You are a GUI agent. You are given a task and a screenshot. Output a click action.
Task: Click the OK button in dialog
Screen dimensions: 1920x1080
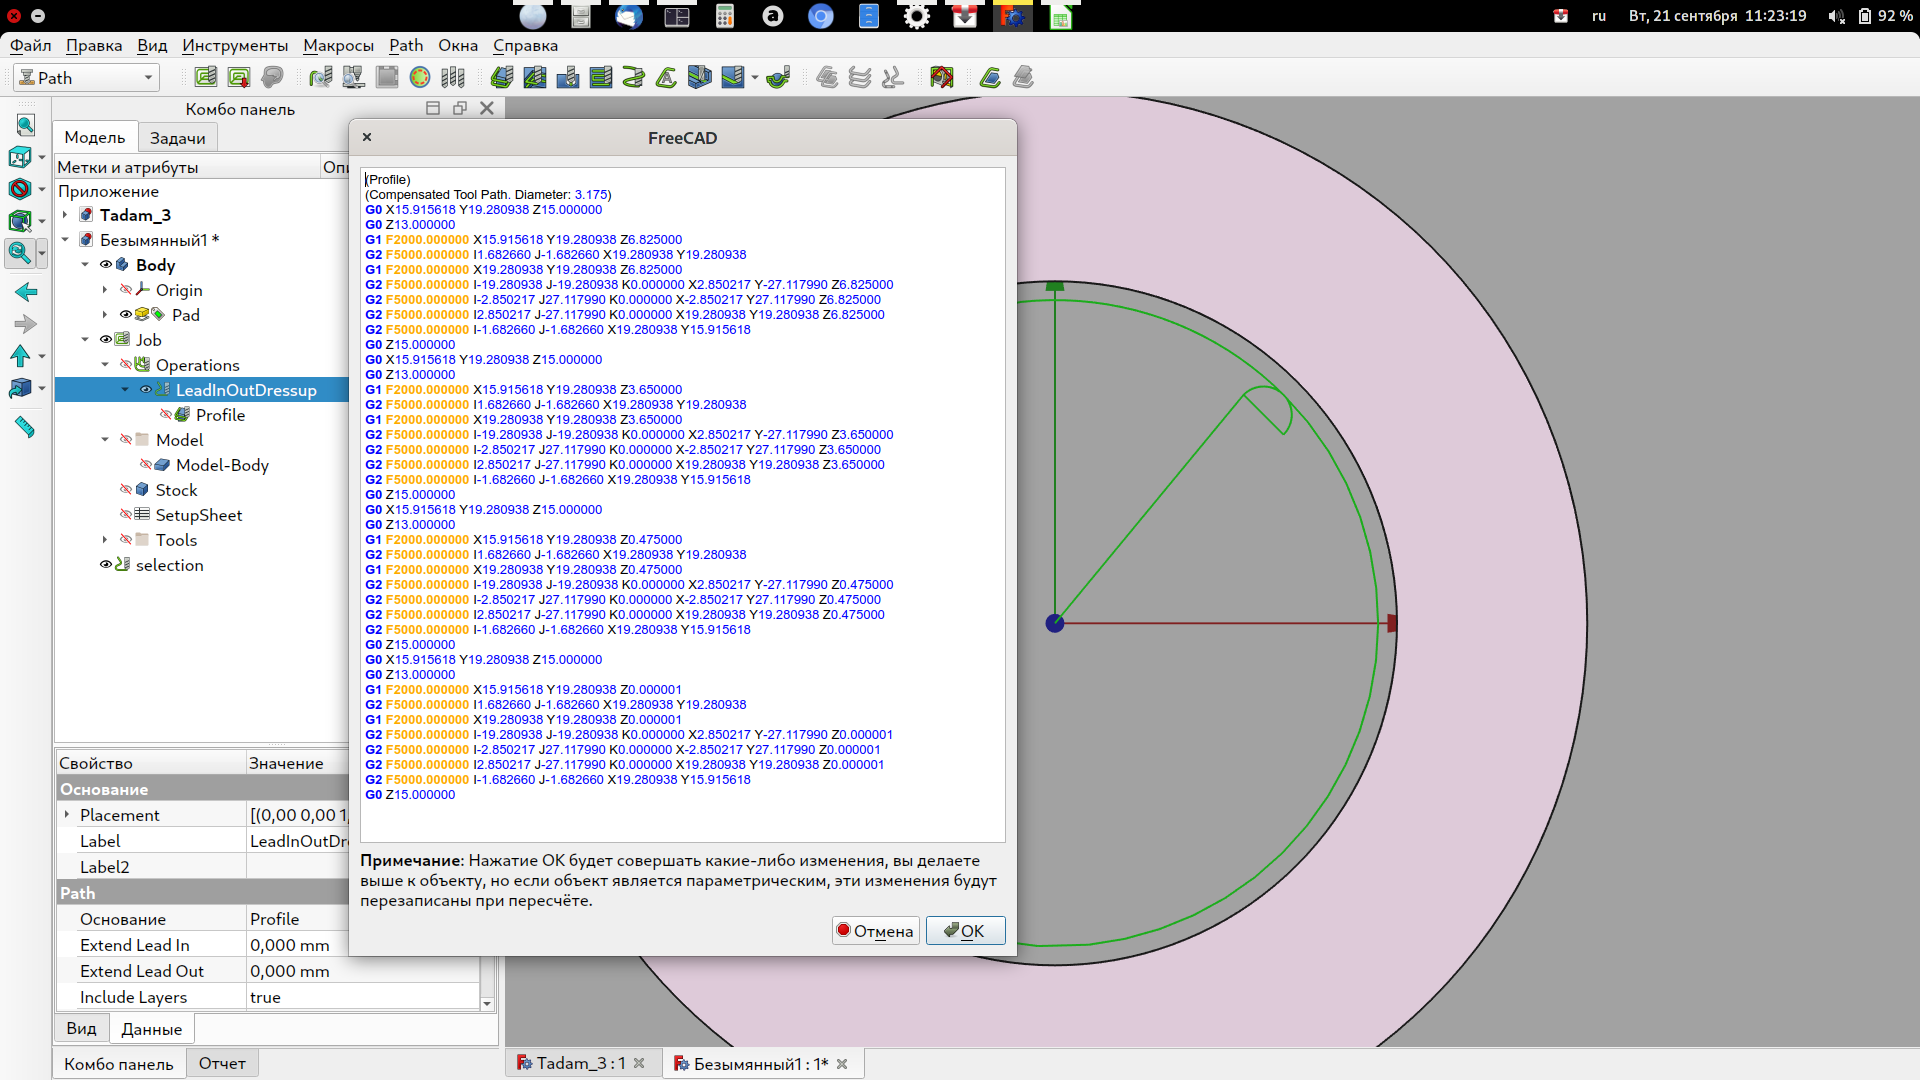[964, 931]
